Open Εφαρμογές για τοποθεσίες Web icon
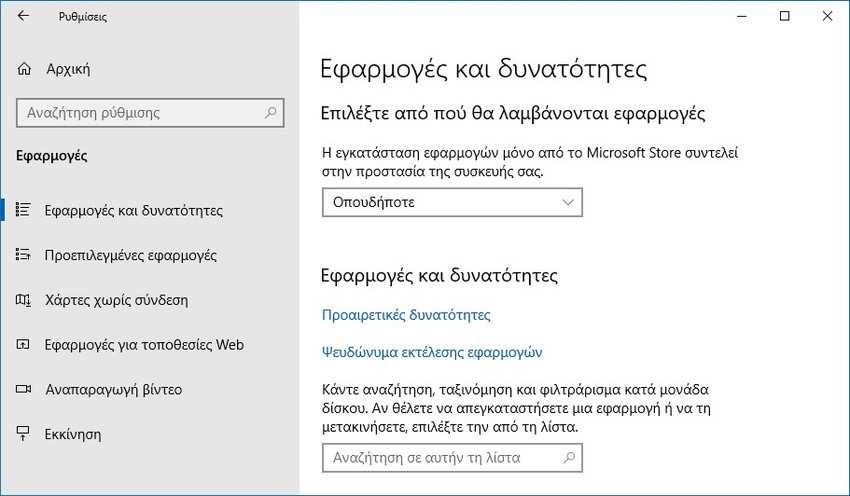Screen dimensions: 850x496 23,344
